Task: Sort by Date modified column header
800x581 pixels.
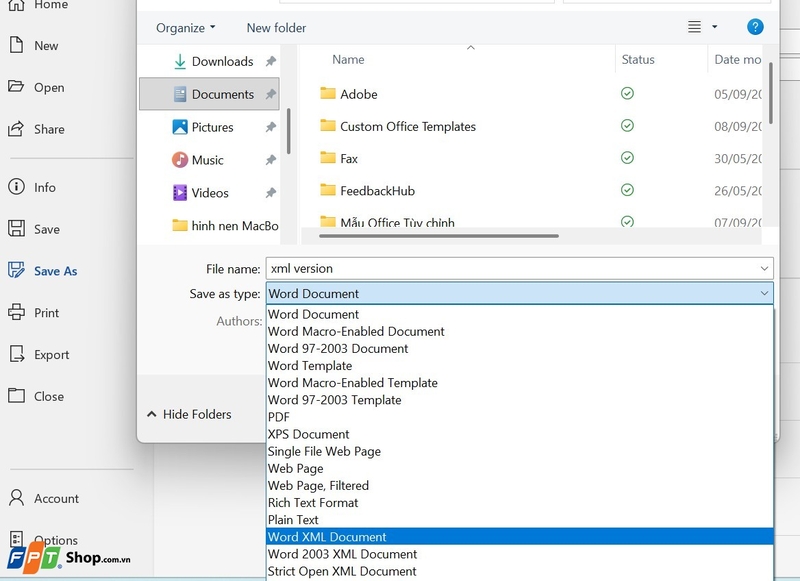Action: point(738,59)
